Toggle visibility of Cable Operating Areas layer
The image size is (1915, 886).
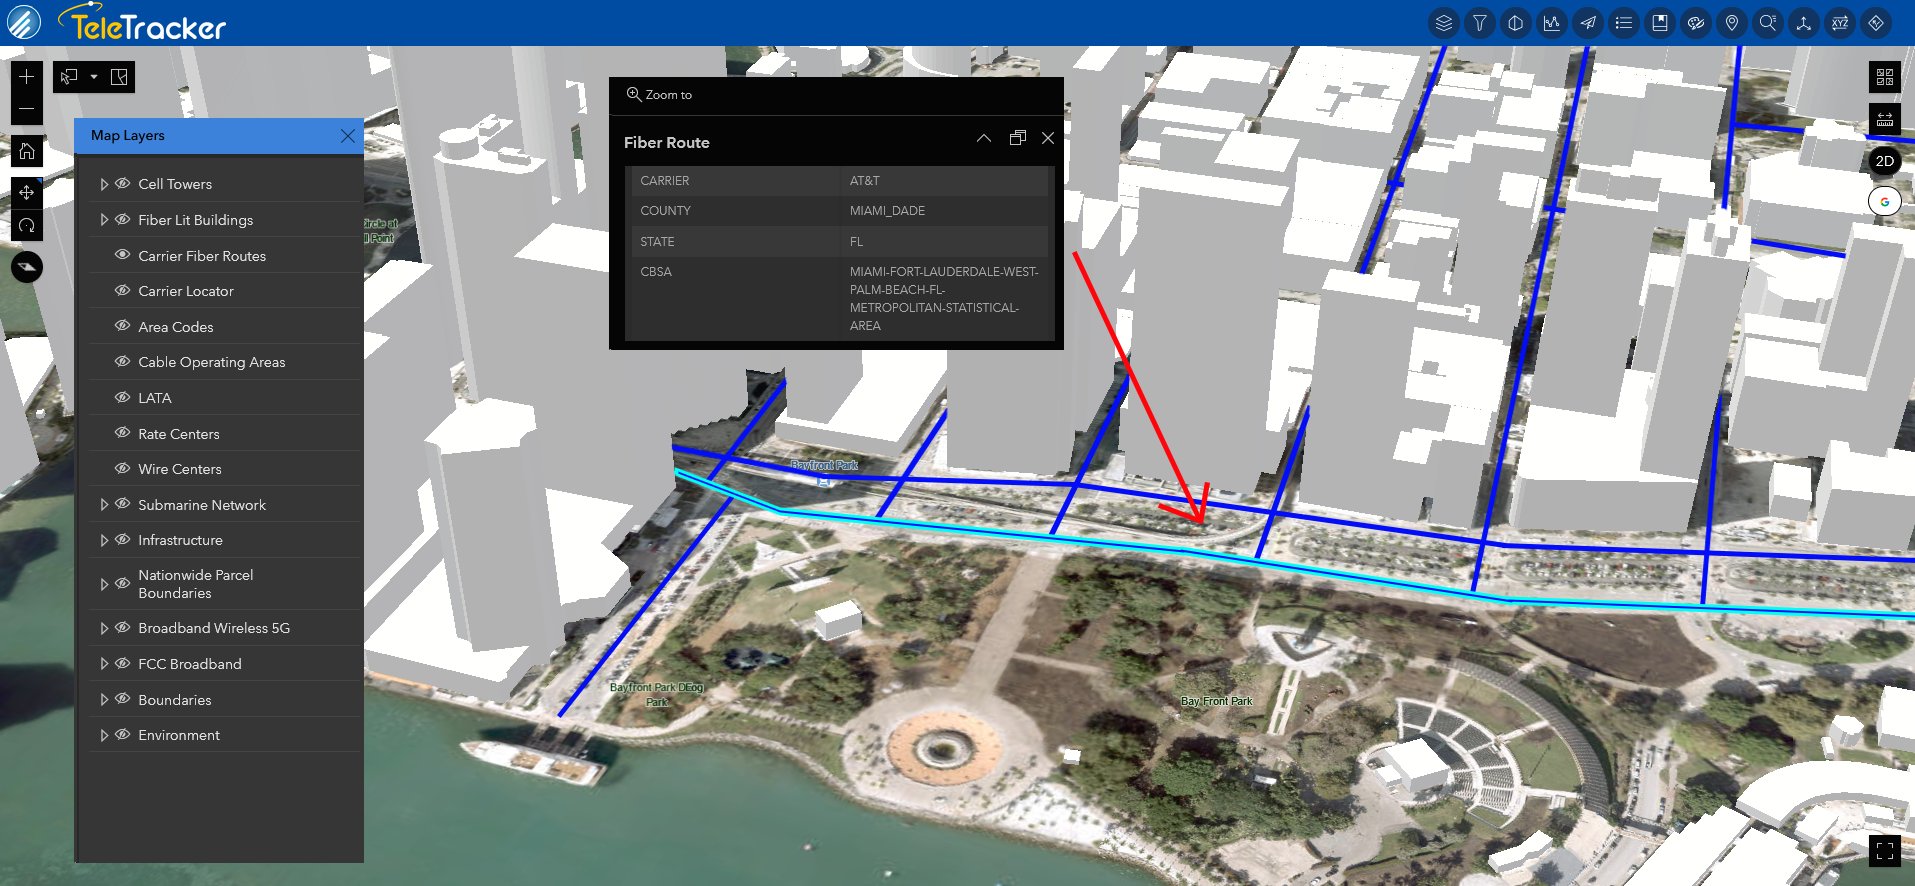tap(123, 362)
